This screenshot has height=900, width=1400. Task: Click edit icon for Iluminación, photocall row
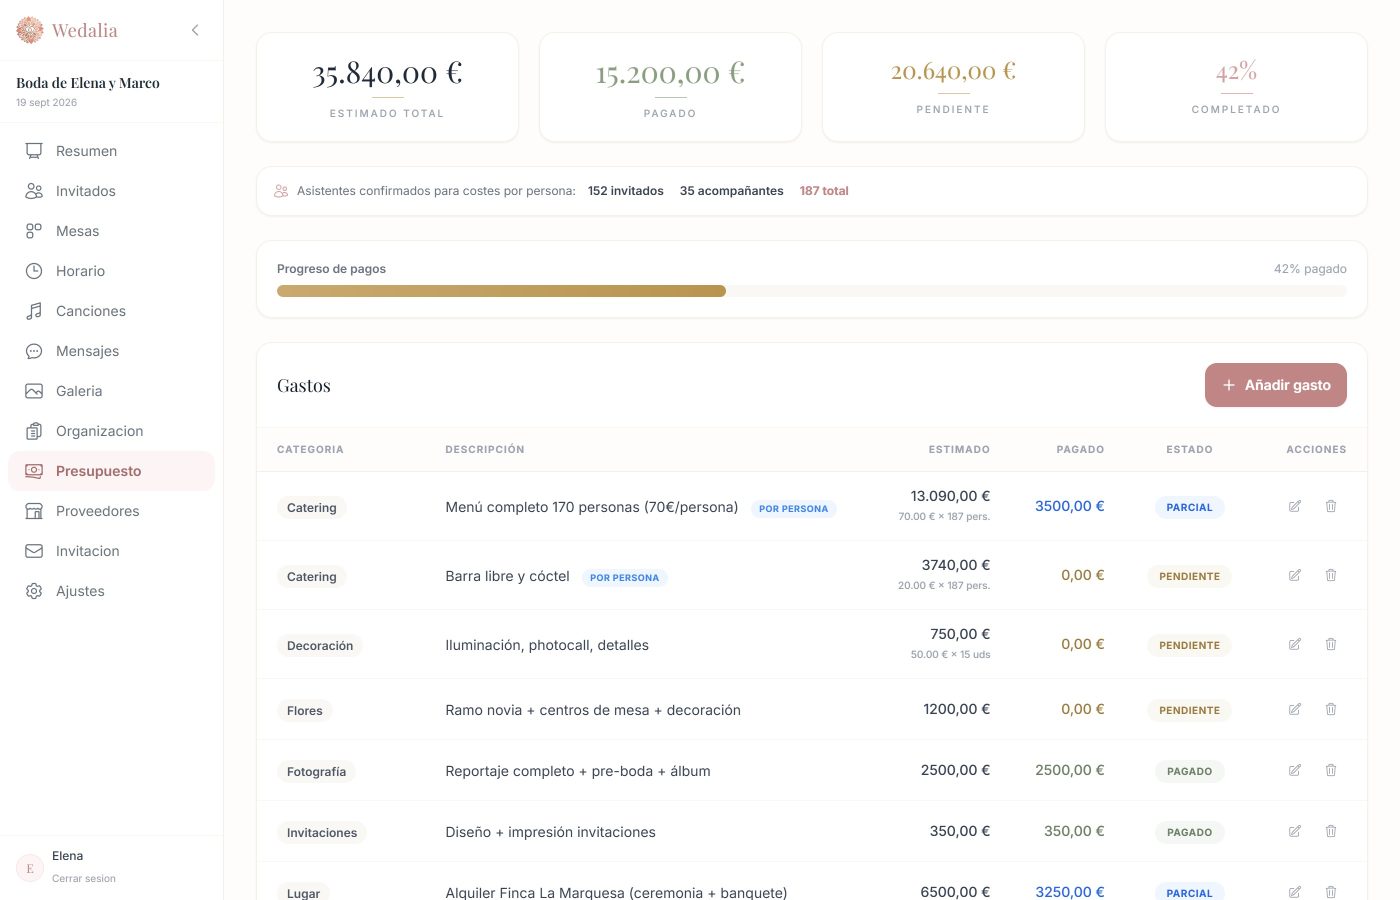[x=1295, y=644]
